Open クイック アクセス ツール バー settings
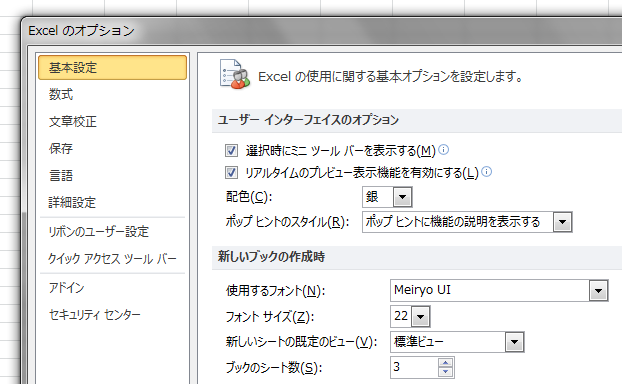Screen dimensions: 622x384 point(112,259)
